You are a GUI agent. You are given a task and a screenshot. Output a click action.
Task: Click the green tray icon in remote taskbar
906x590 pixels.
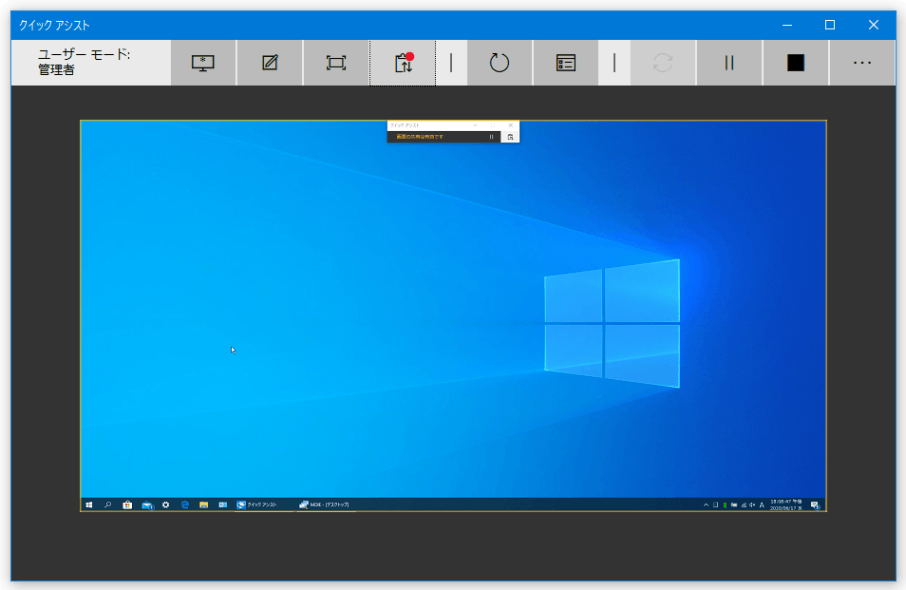tap(725, 505)
